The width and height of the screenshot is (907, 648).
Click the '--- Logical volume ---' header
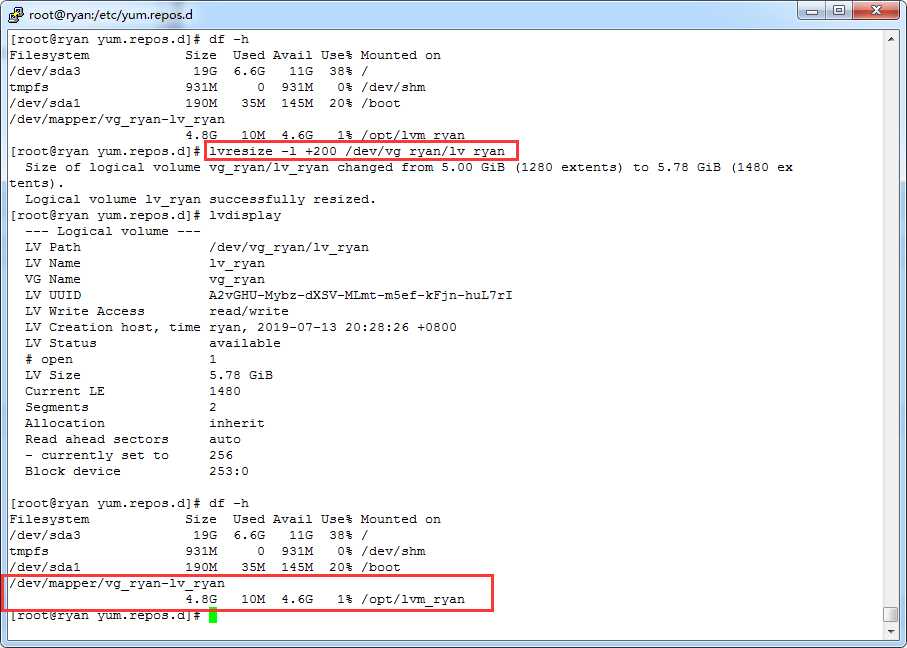tap(113, 231)
